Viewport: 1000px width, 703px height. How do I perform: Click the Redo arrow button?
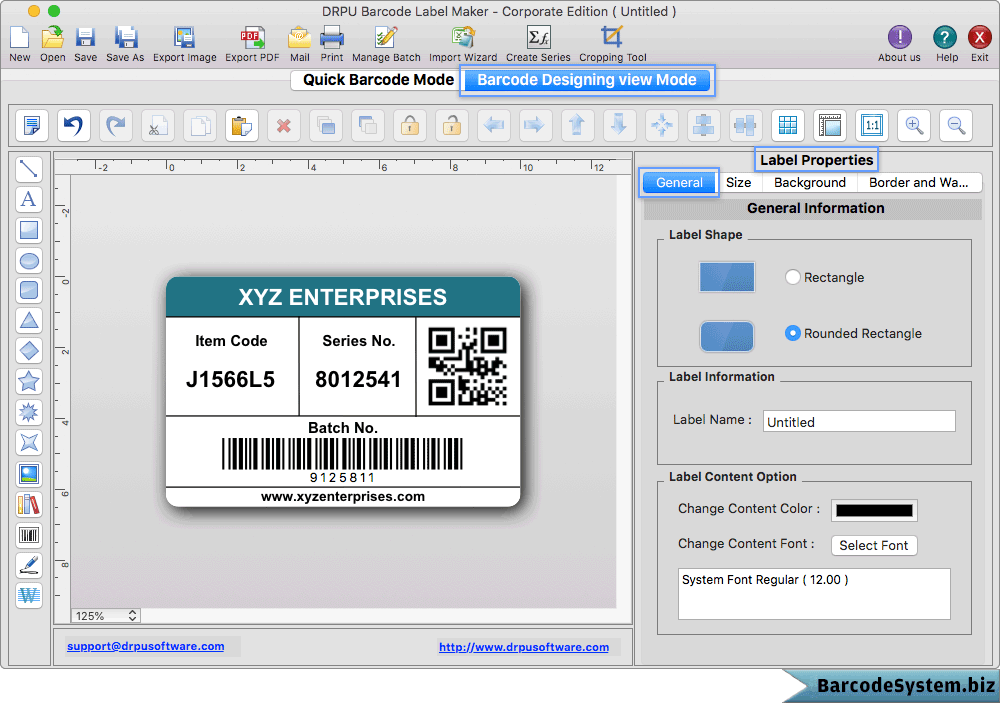coord(115,125)
